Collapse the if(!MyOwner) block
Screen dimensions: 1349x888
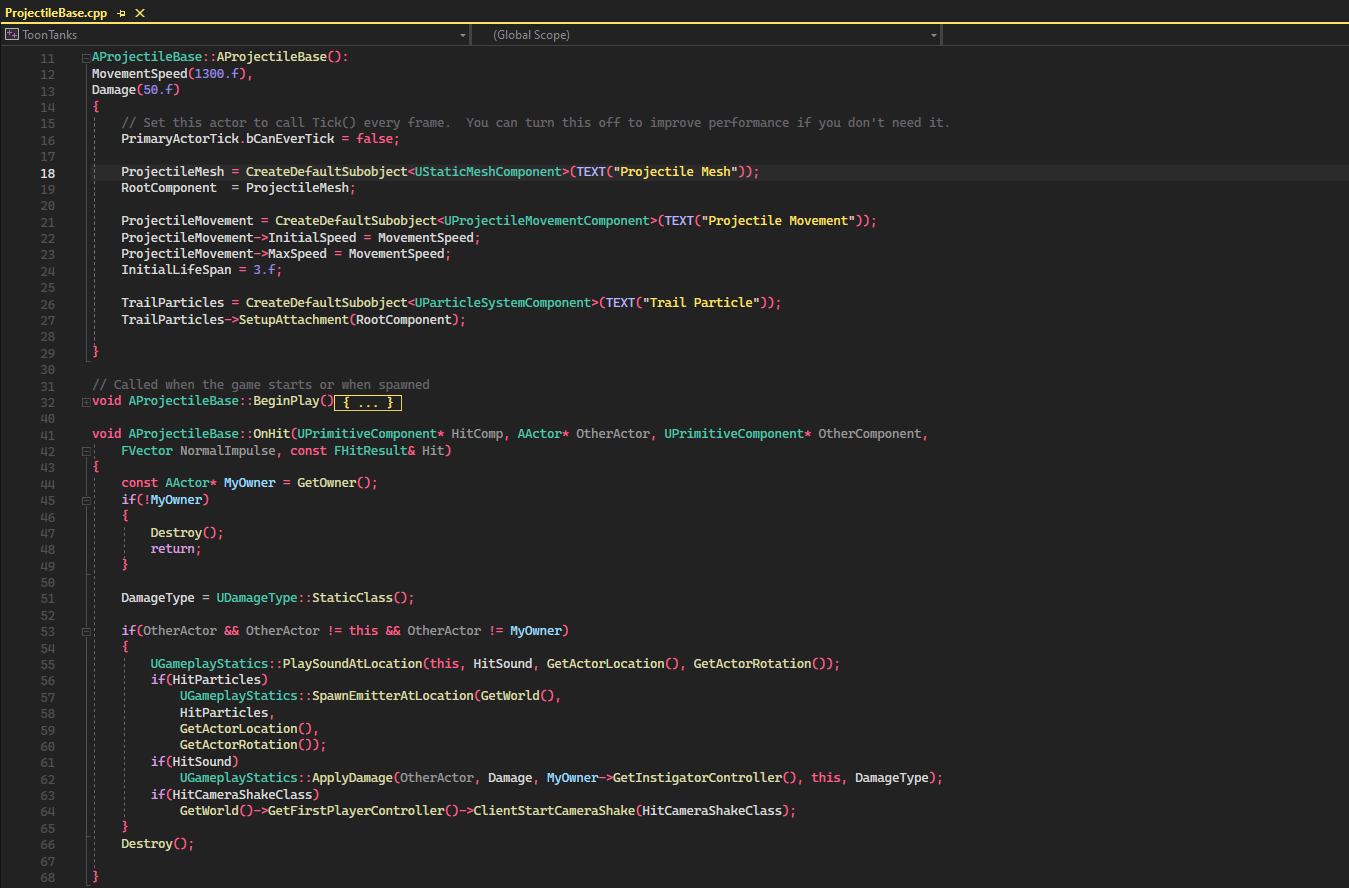click(x=84, y=500)
